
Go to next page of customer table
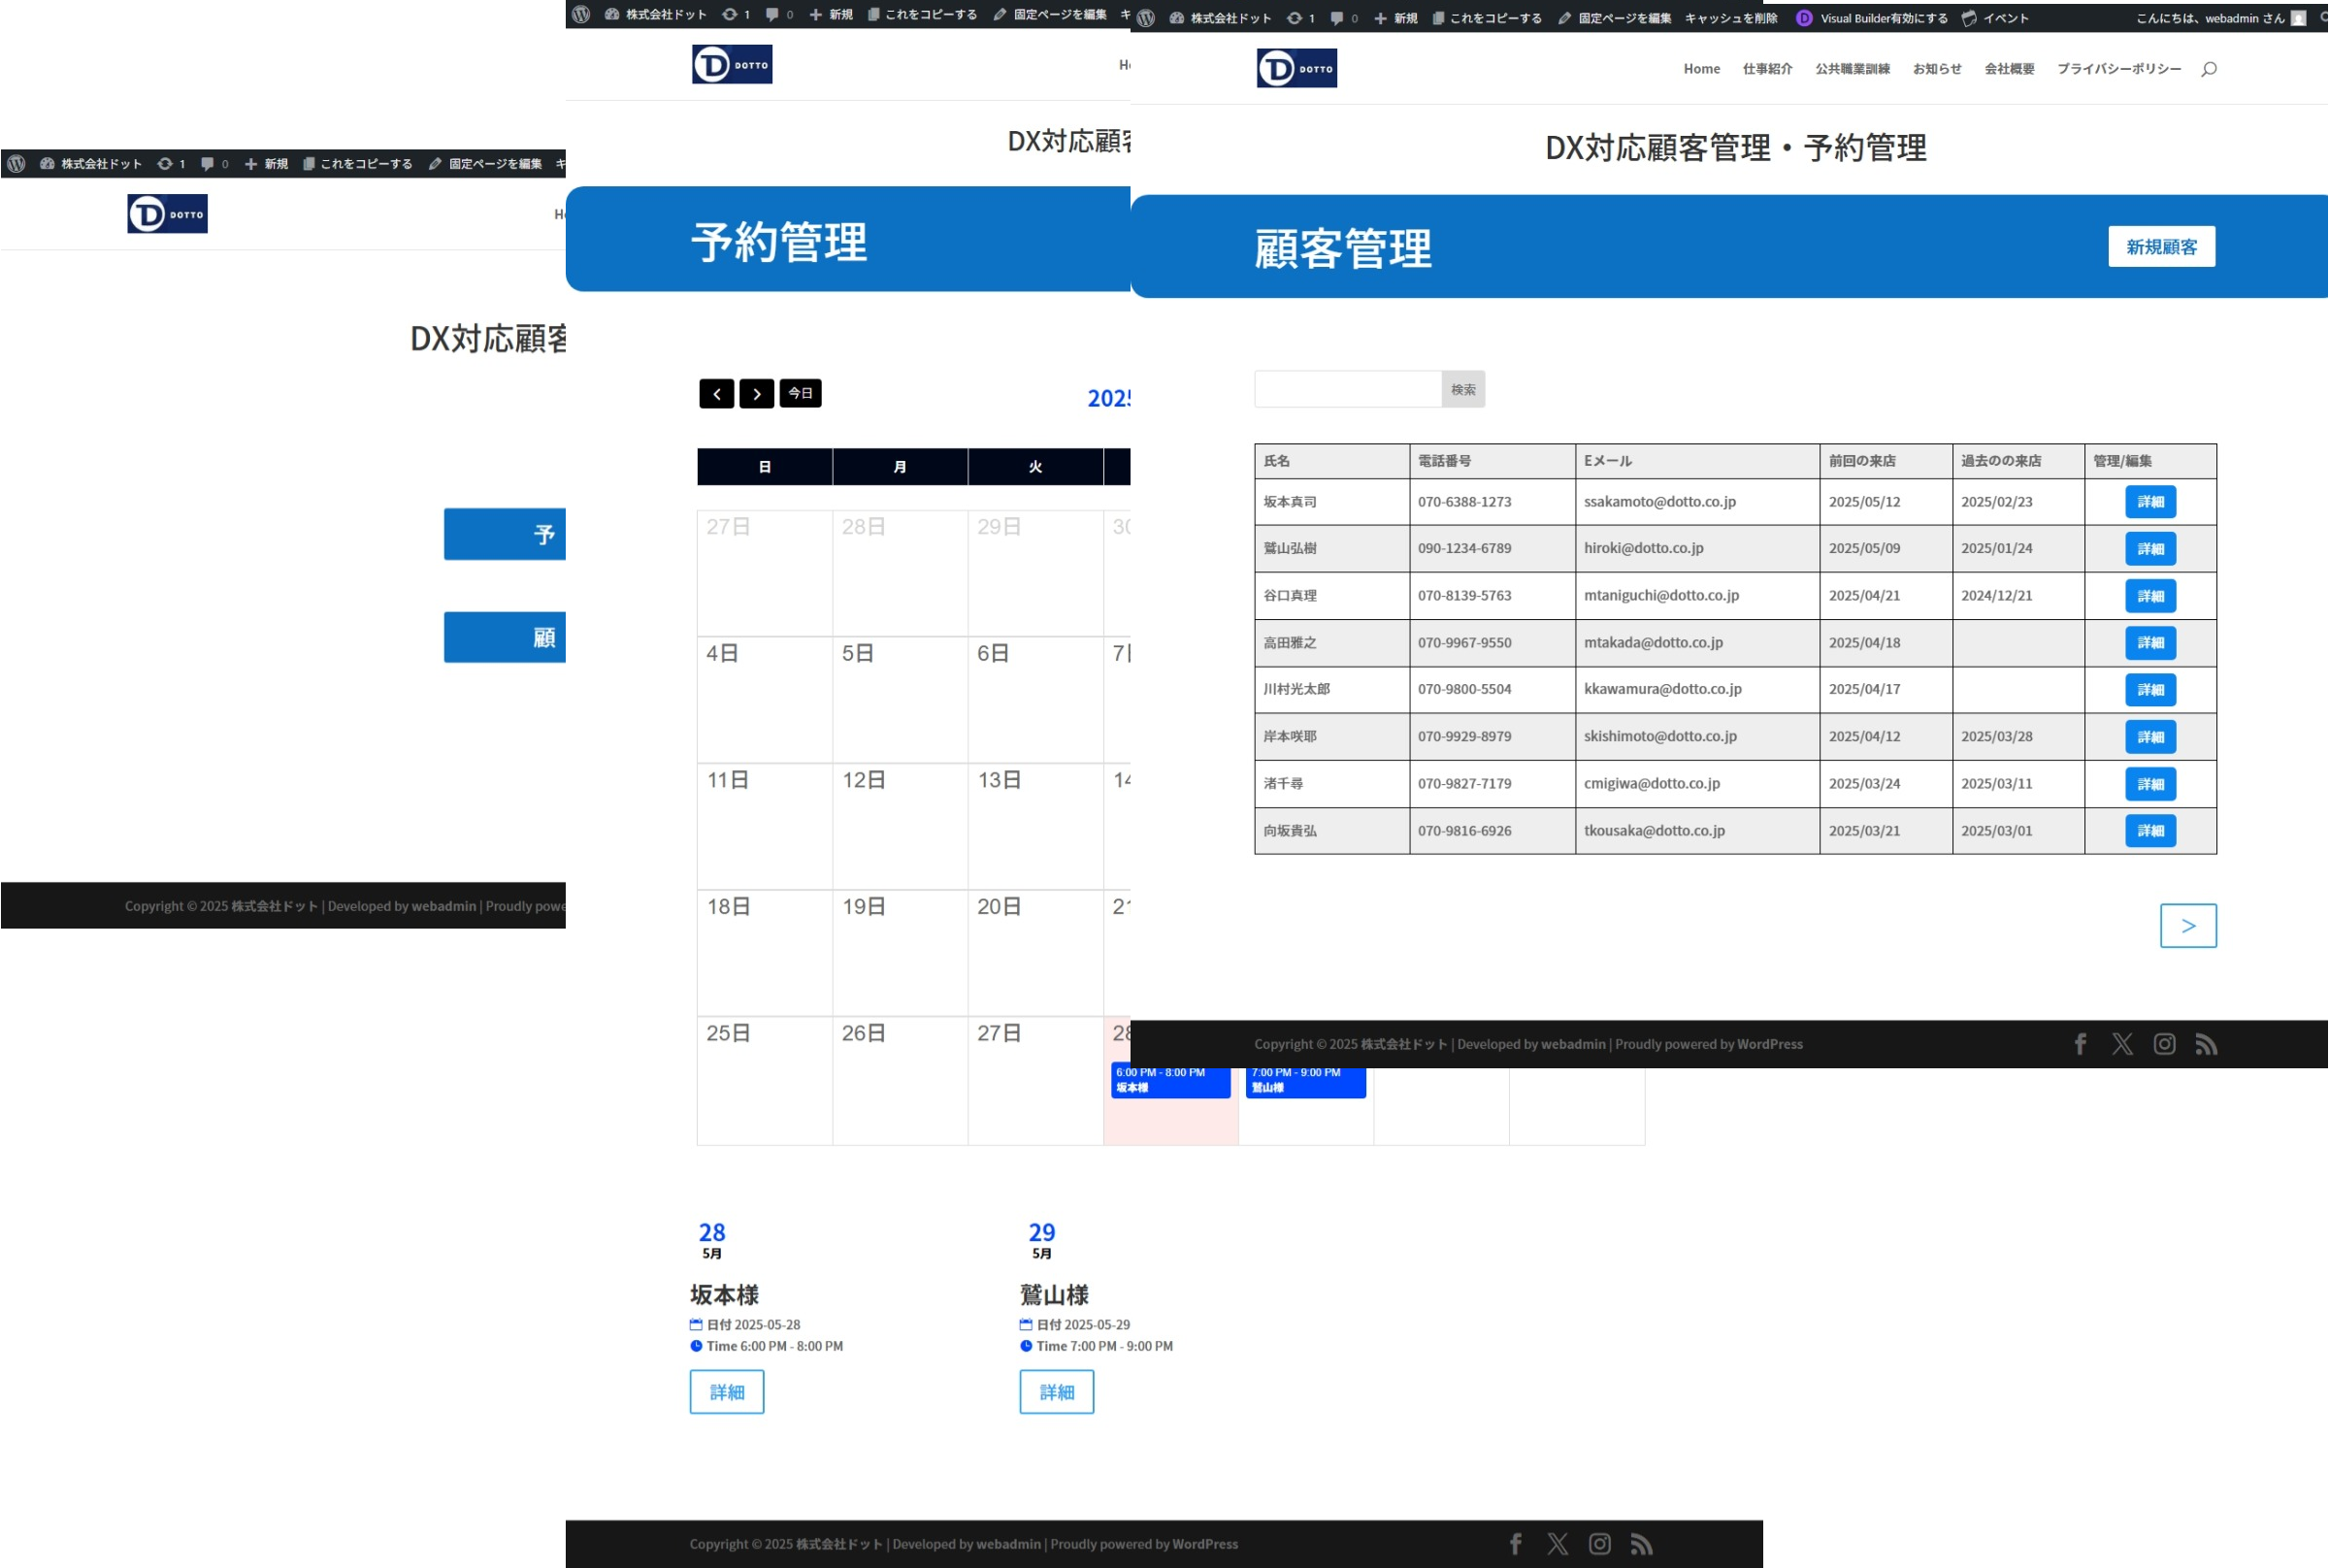[x=2187, y=926]
